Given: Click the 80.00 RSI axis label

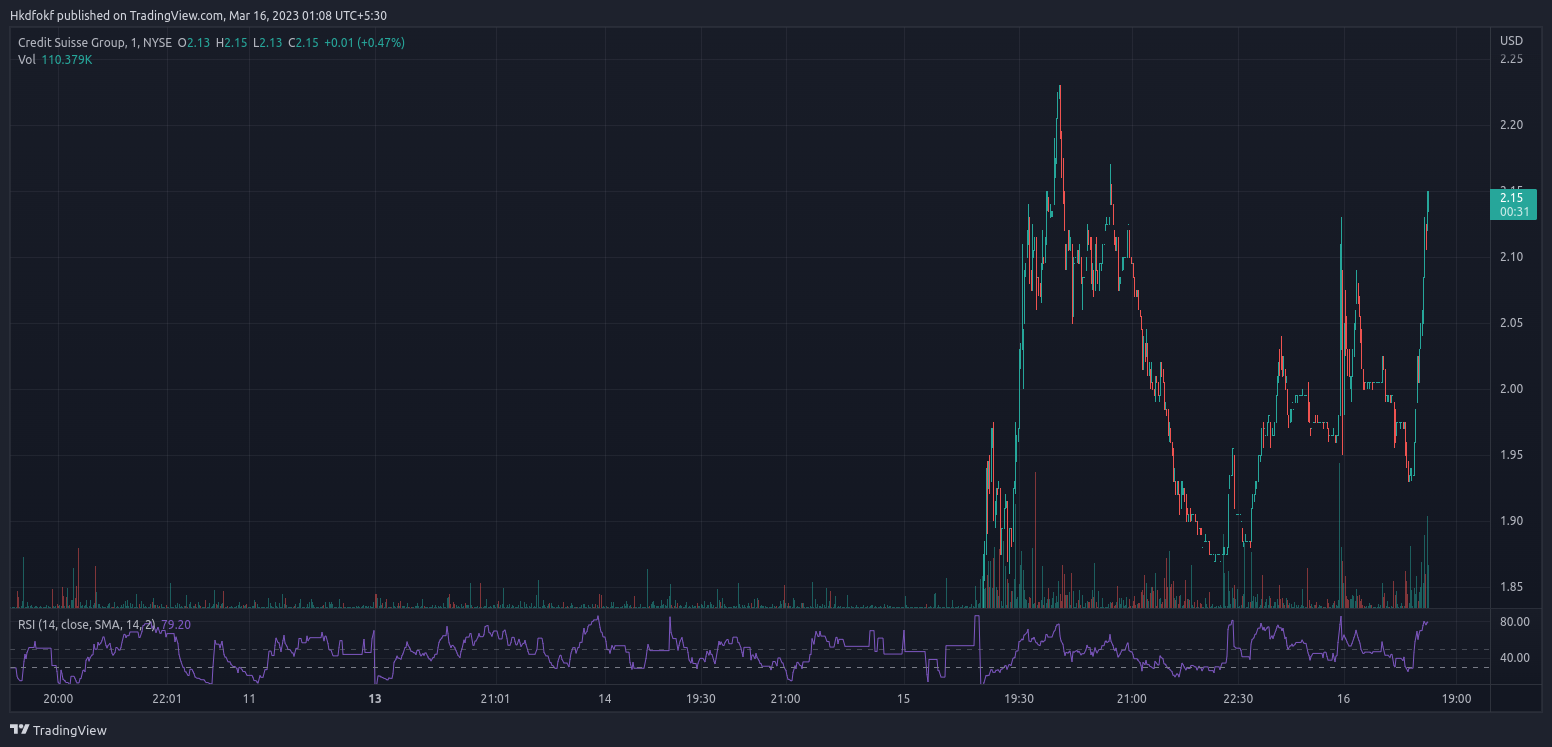Looking at the screenshot, I should [1516, 621].
